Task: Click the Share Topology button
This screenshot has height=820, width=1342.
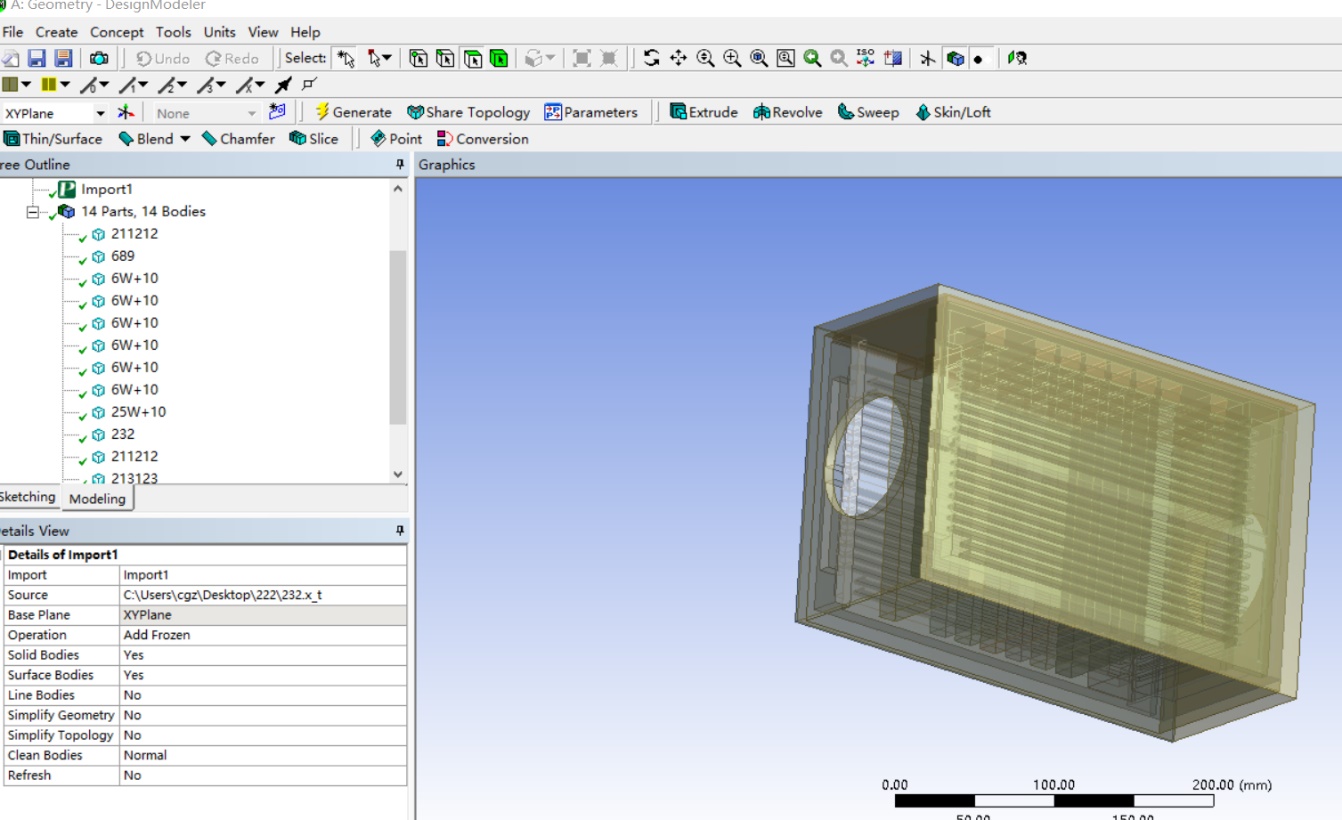Action: click(468, 112)
